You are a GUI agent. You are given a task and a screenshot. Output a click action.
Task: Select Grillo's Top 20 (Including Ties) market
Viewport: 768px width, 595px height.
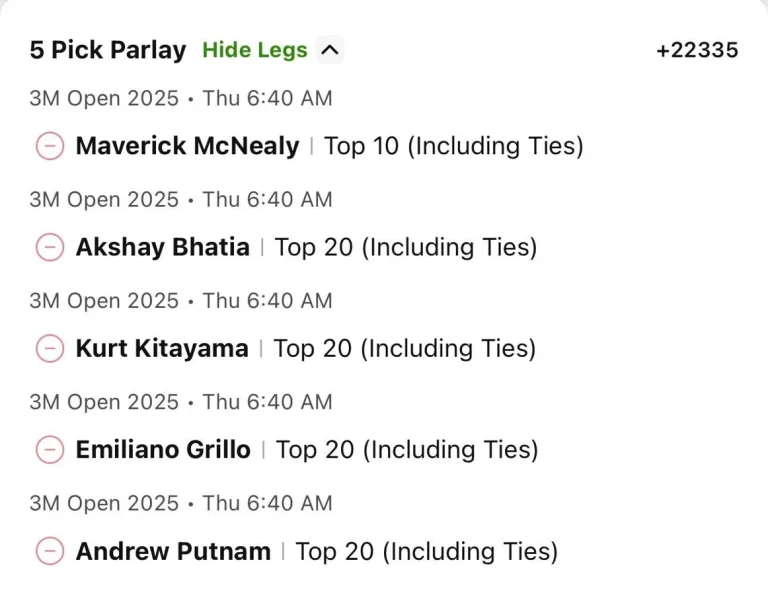pos(407,450)
